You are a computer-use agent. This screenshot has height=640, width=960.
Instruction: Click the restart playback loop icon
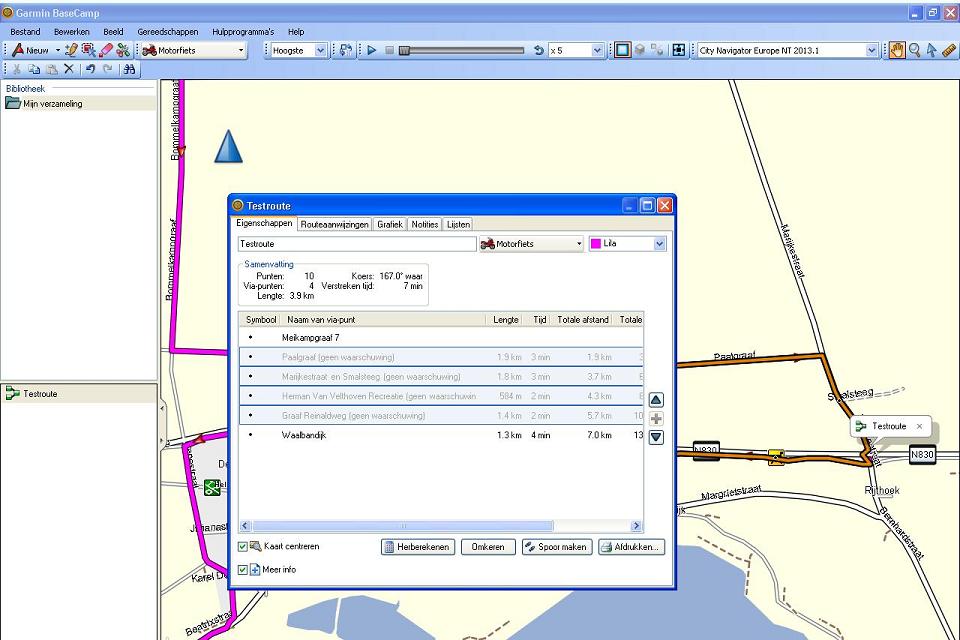click(539, 50)
